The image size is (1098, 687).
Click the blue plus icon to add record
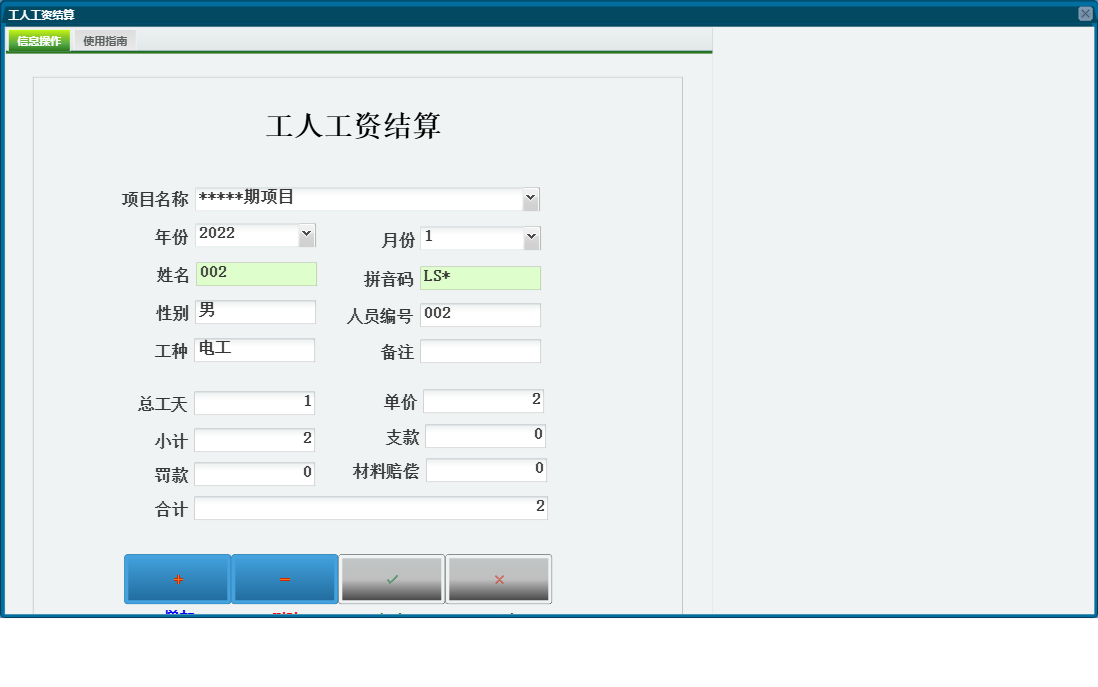pyautogui.click(x=177, y=578)
